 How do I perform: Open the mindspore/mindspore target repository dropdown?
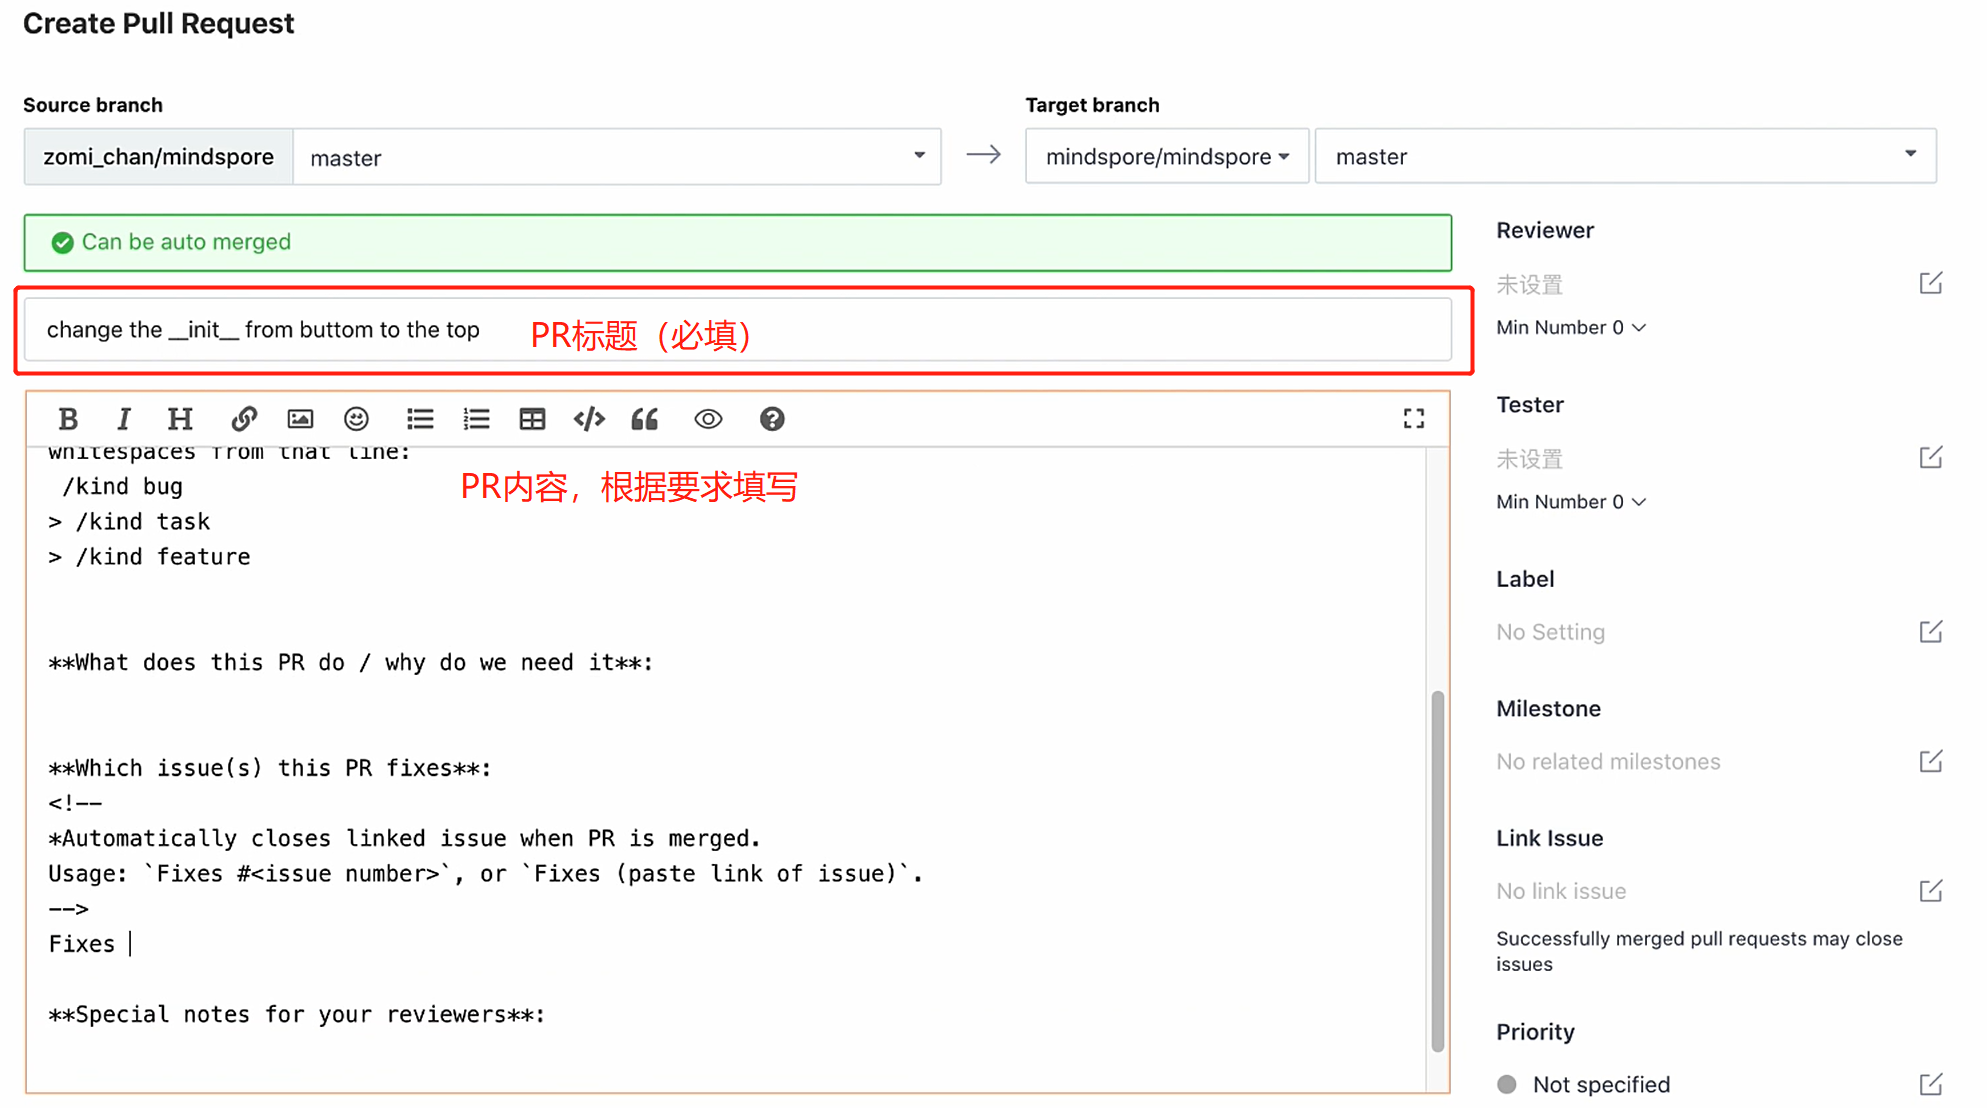point(1167,156)
